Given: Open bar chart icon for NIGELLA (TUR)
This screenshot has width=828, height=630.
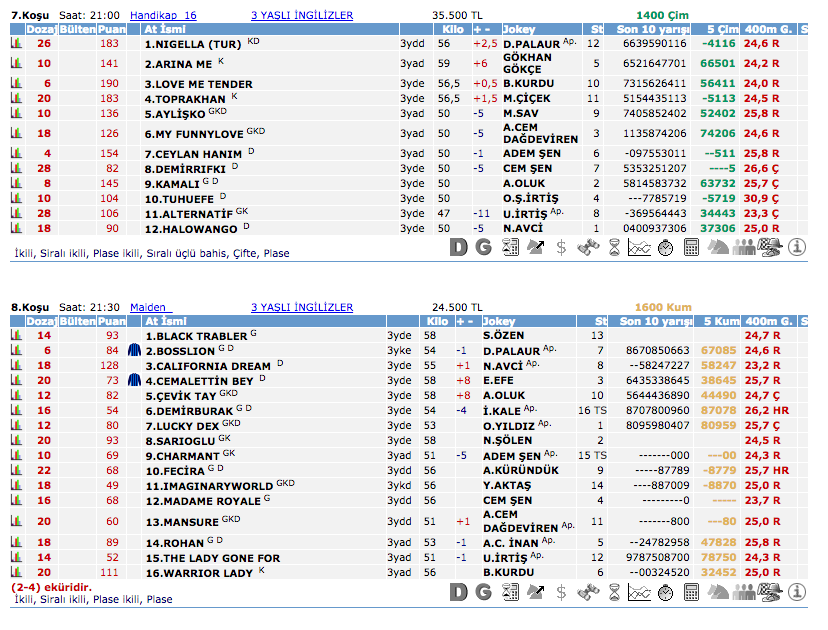Looking at the screenshot, I should [16, 44].
